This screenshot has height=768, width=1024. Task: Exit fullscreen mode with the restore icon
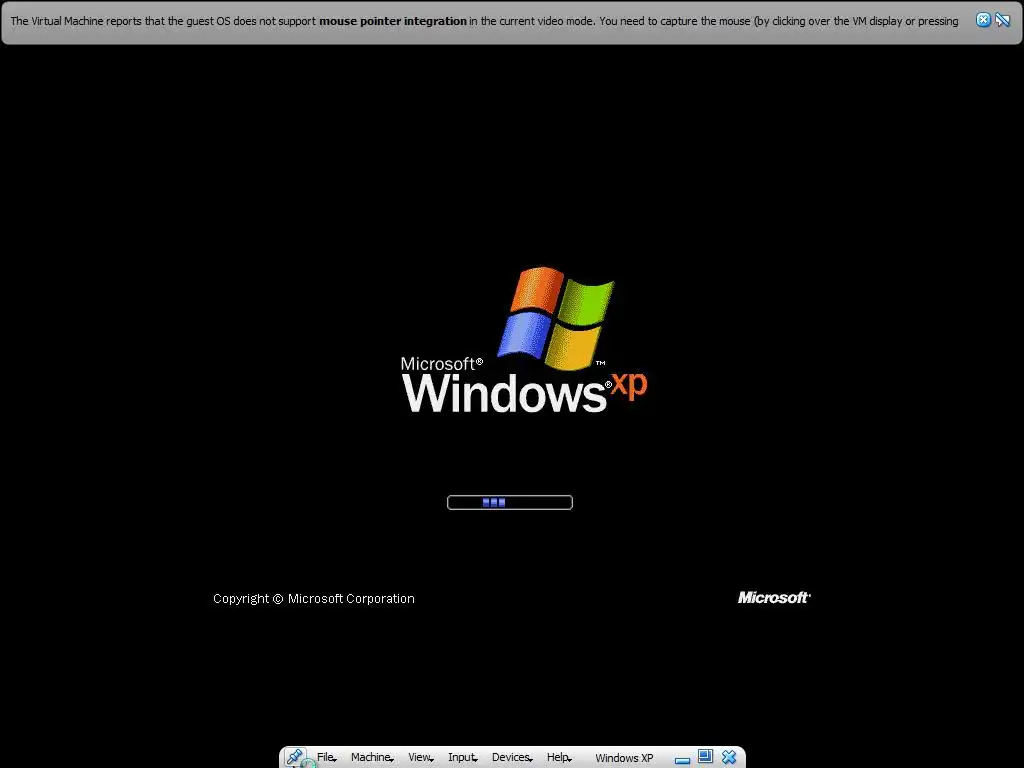click(x=705, y=757)
